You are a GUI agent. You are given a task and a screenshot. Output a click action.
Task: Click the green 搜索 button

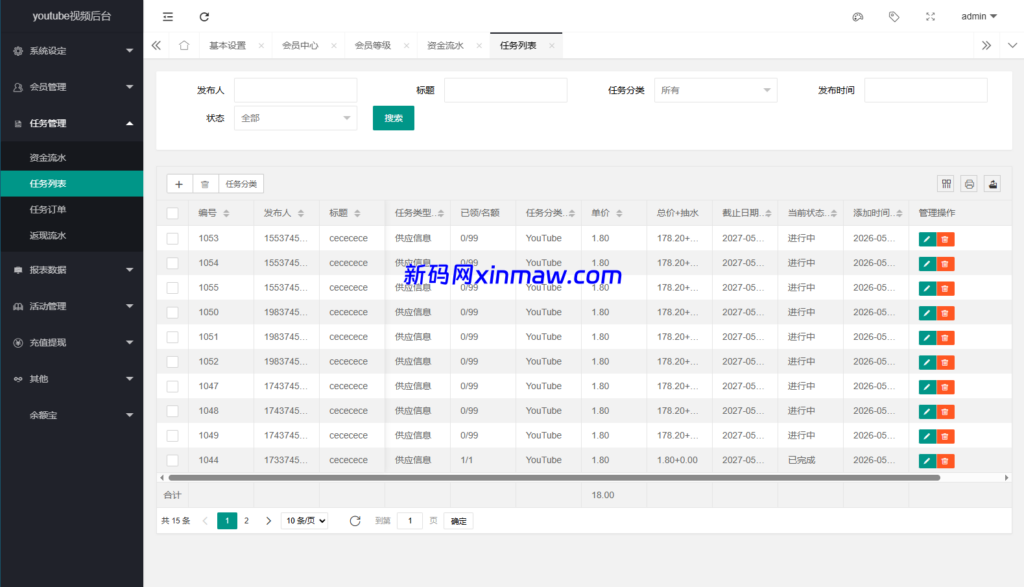pyautogui.click(x=393, y=118)
